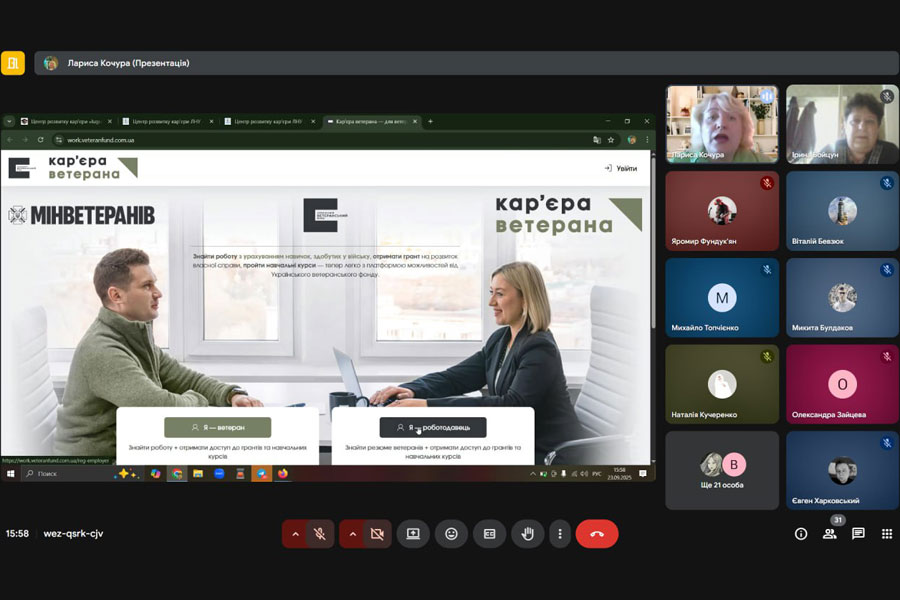The height and width of the screenshot is (600, 900).
Task: Select Олександра Зайцева participant tile
Action: [843, 384]
